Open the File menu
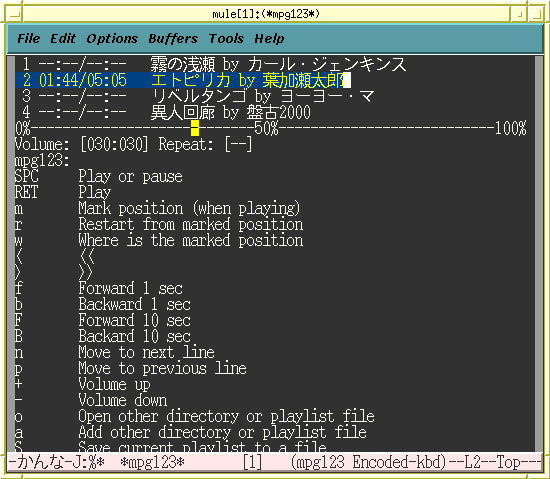550x479 pixels. (x=29, y=39)
